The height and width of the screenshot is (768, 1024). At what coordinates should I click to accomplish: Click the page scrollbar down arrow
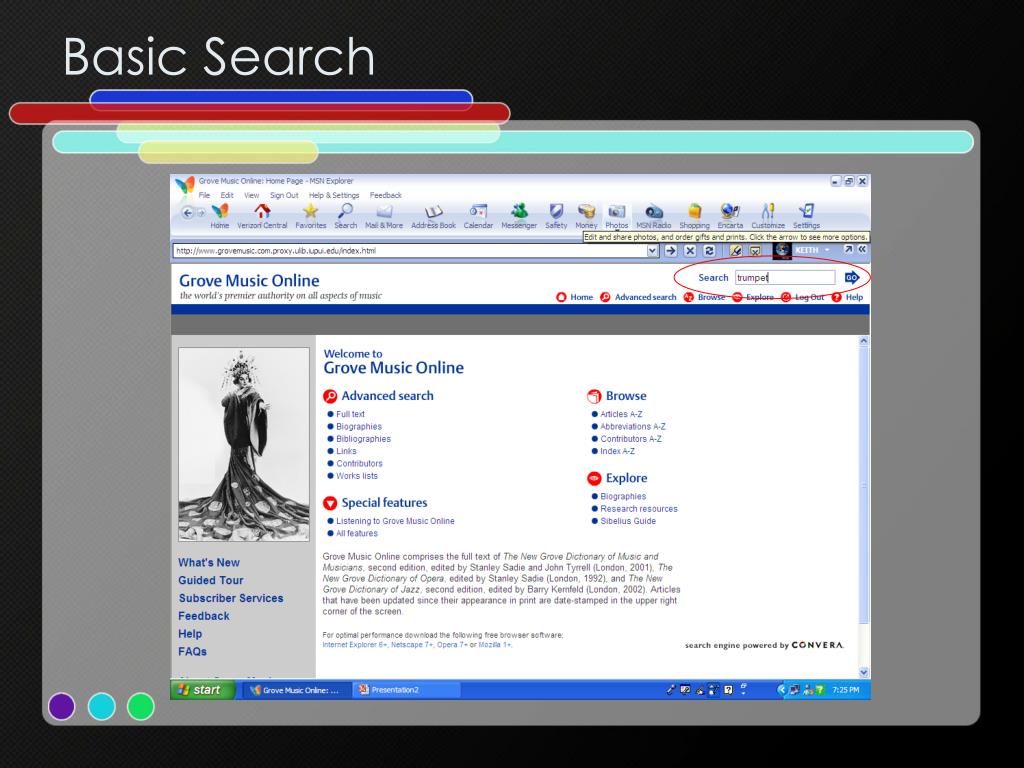tap(863, 672)
